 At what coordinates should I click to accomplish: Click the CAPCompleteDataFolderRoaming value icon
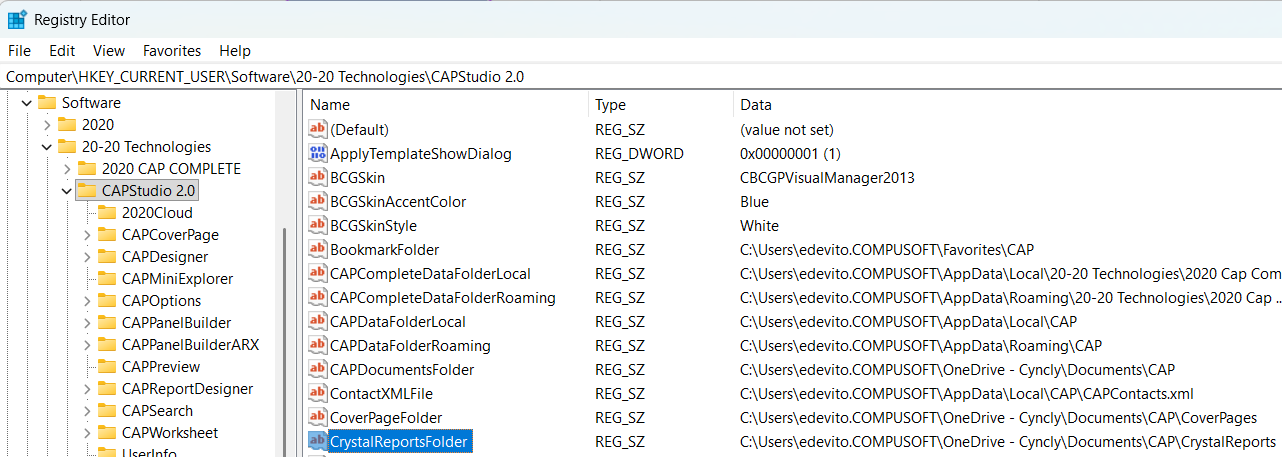pyautogui.click(x=318, y=297)
